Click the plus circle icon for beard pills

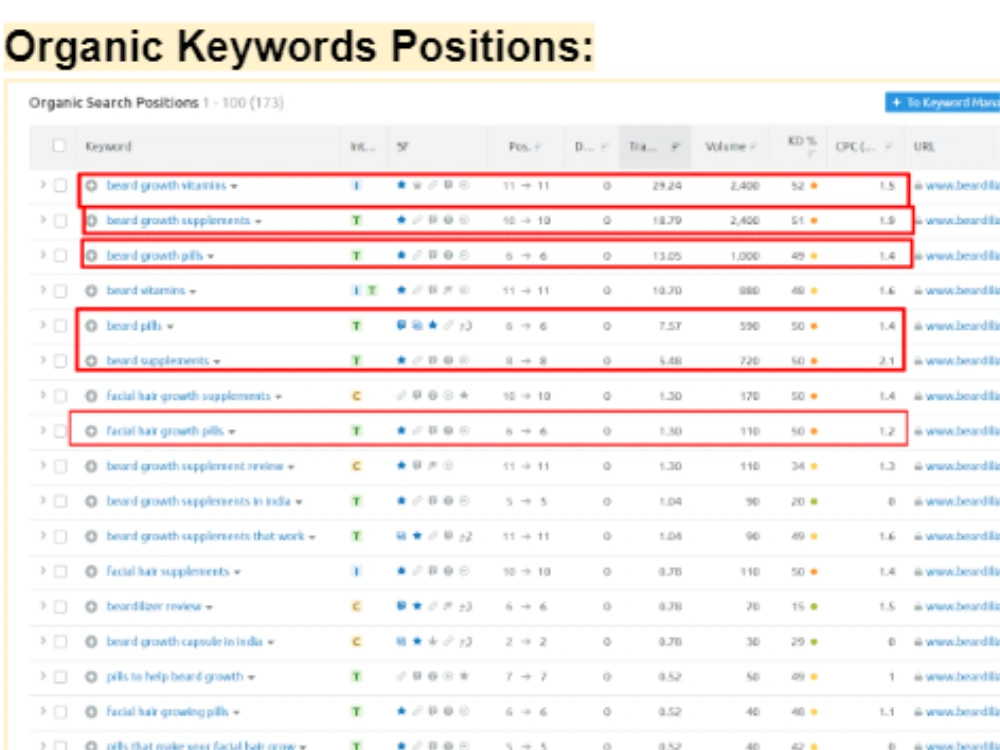[x=91, y=326]
